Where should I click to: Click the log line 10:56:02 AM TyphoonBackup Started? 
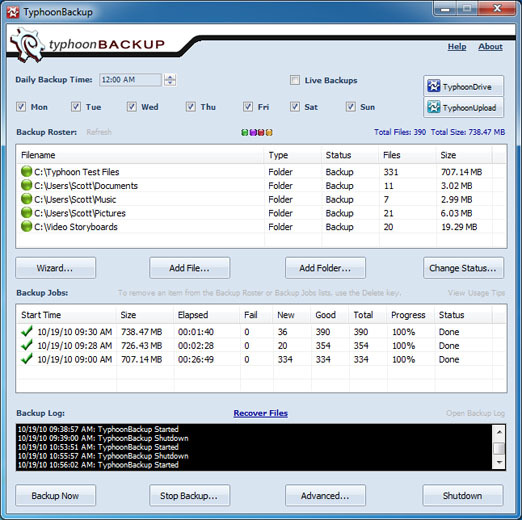click(98, 465)
